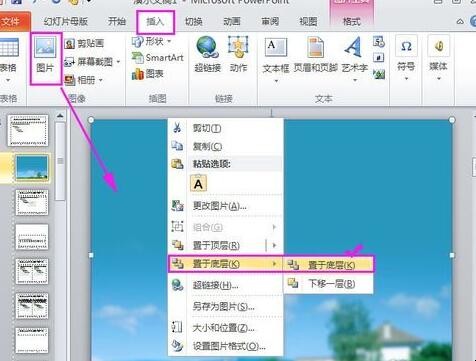Select the blue sky slide thumbnail
Screen dimensions: 476x361
[32, 168]
